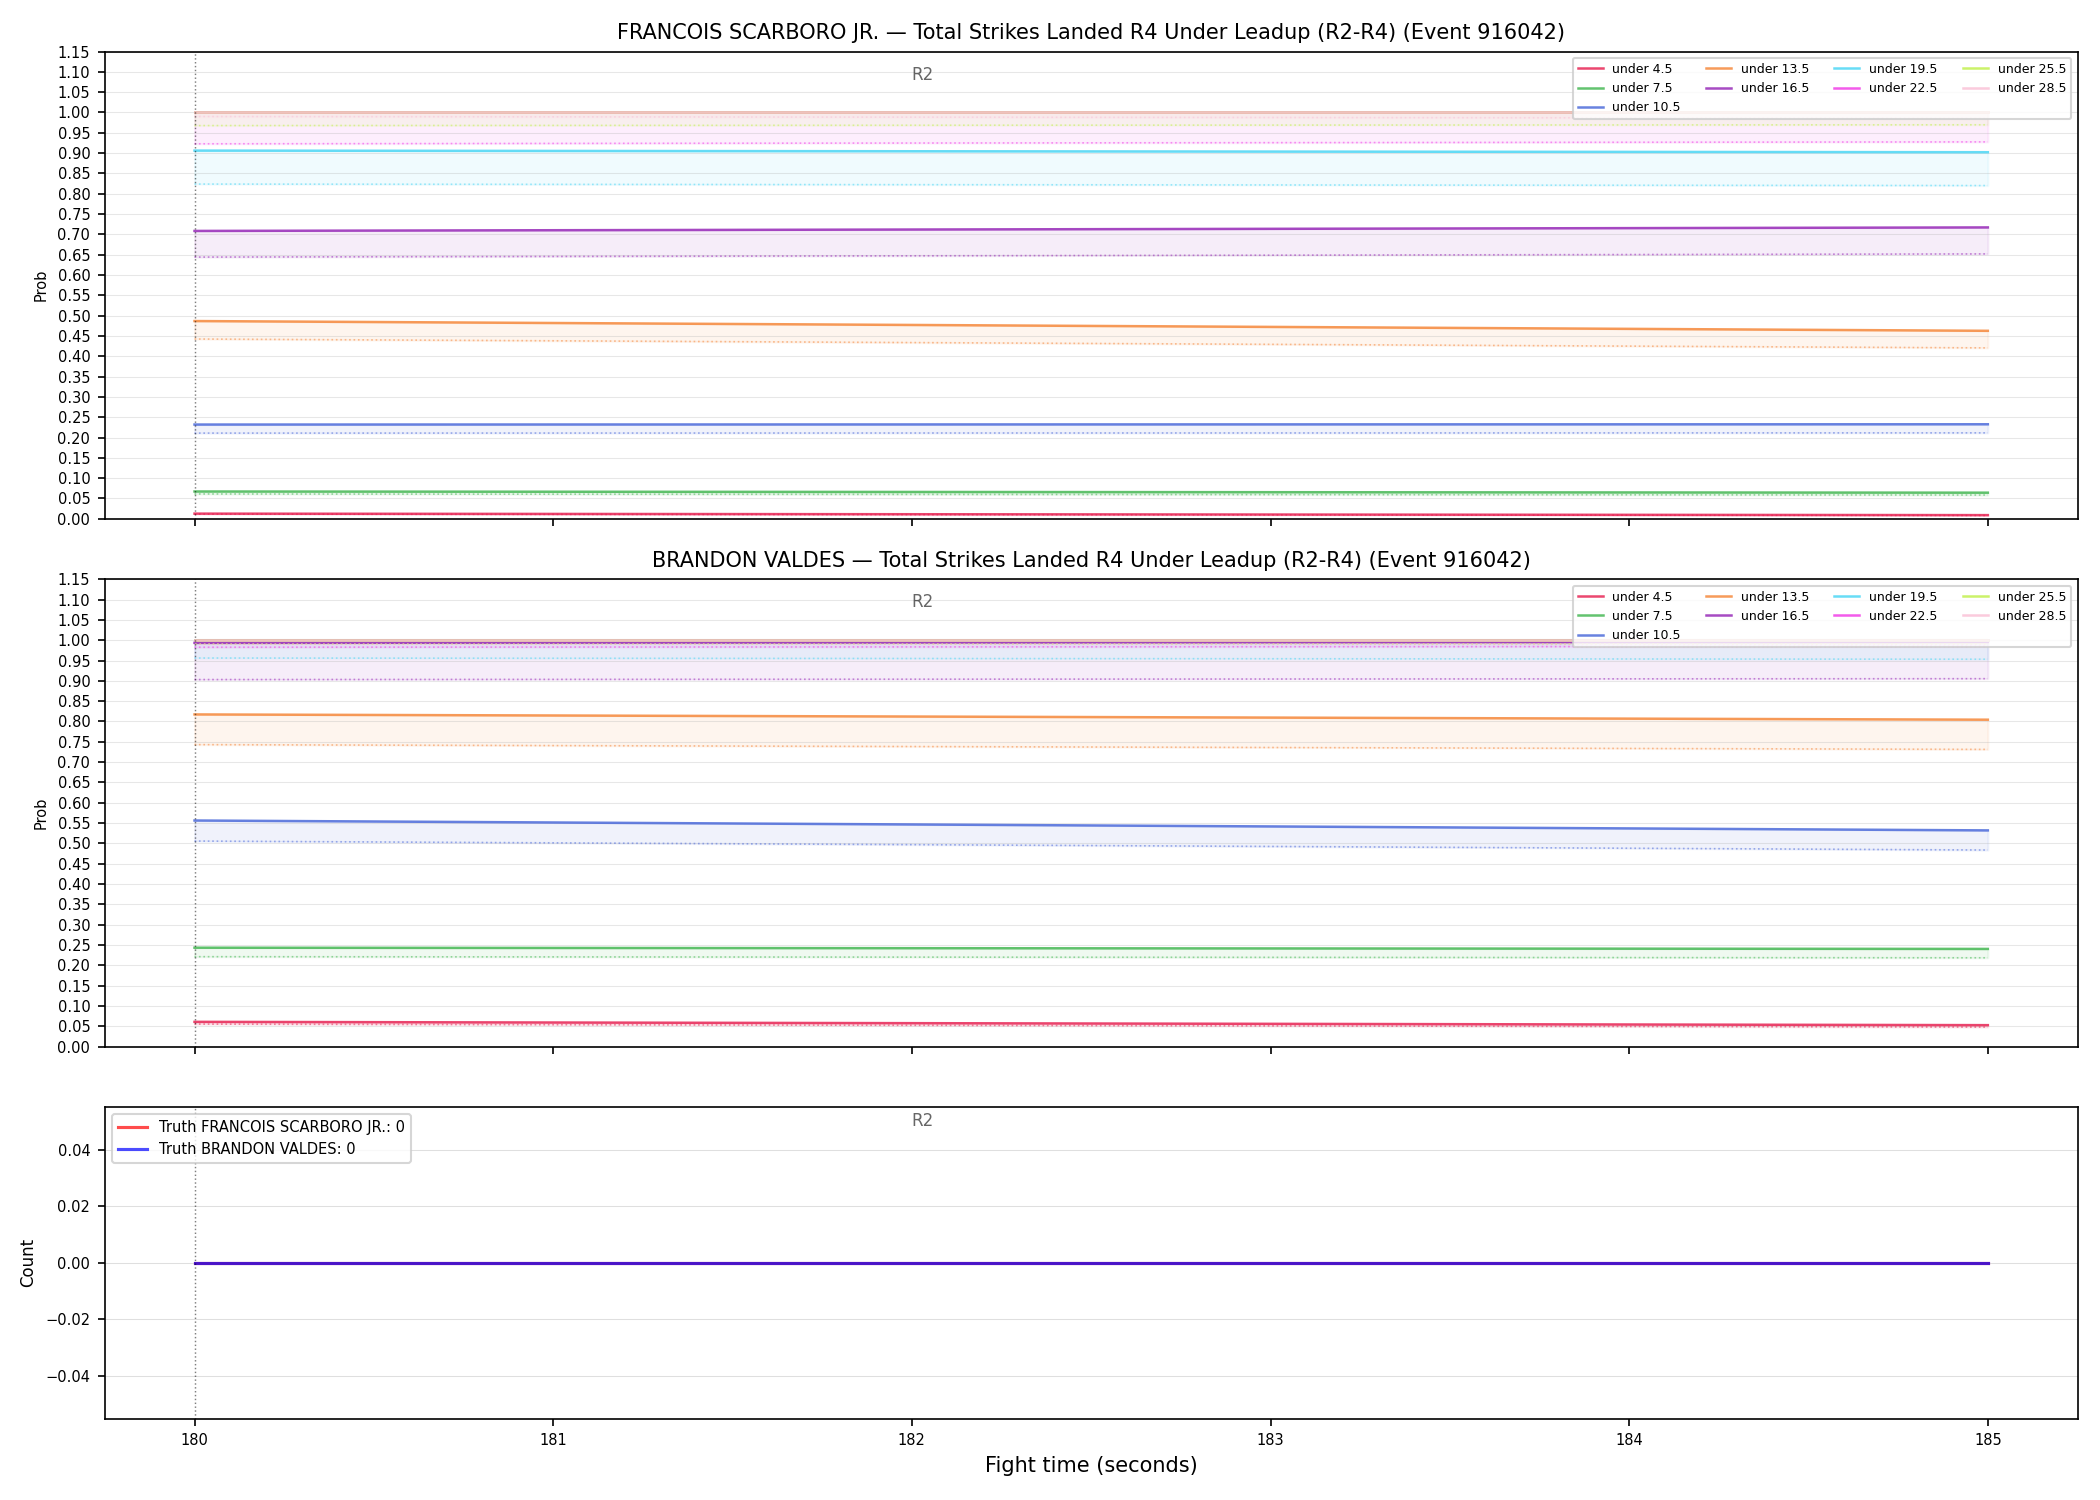The image size is (2100, 1500).
Task: Click the x-axis tick label 180
Action: click(x=195, y=1440)
